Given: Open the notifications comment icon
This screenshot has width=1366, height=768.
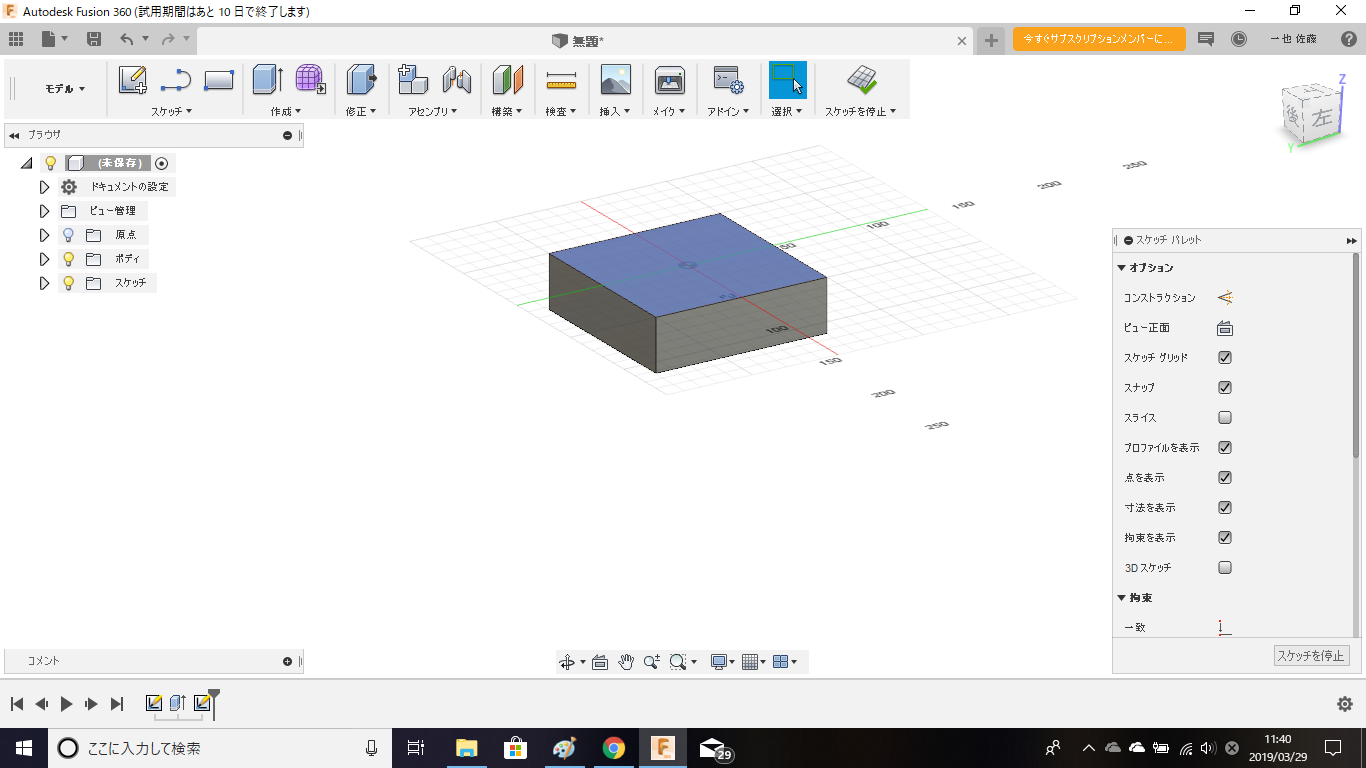Looking at the screenshot, I should pos(1206,39).
